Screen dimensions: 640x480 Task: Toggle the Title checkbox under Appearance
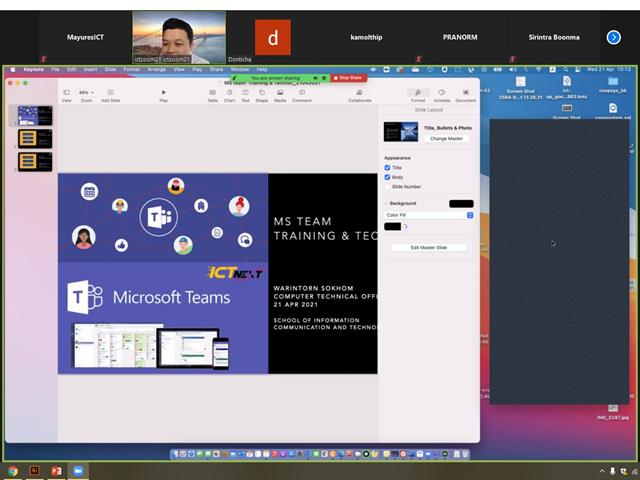387,167
